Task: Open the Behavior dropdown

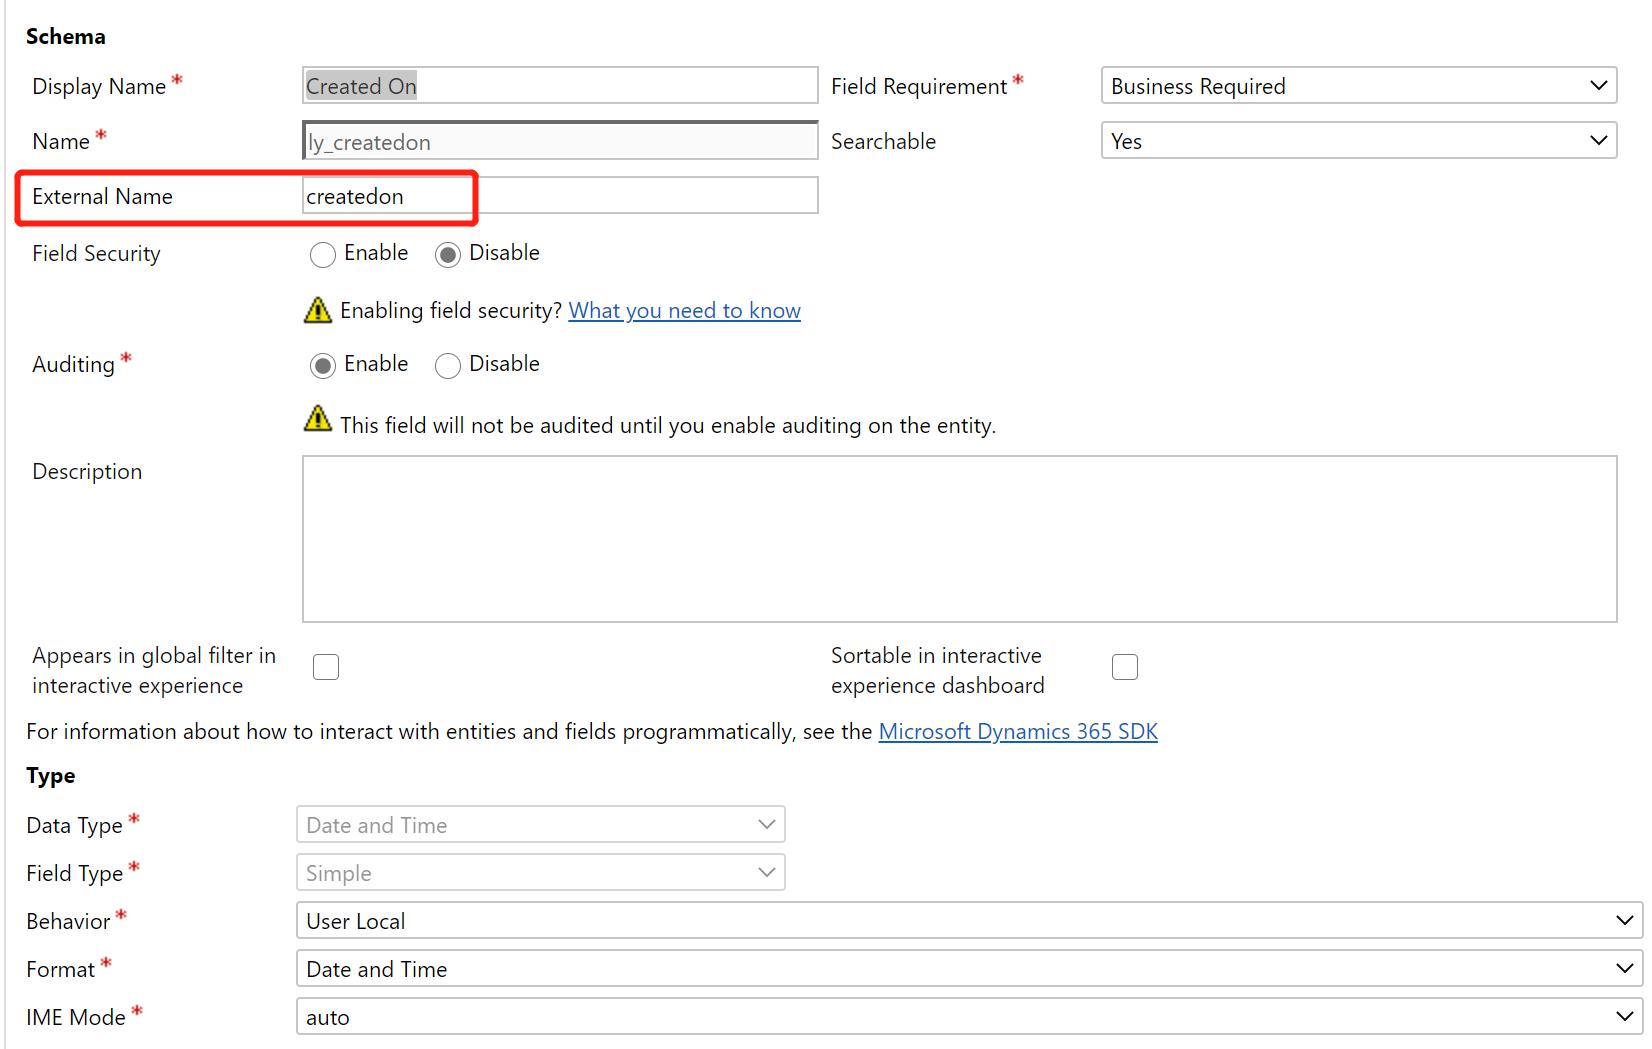Action: [x=970, y=921]
